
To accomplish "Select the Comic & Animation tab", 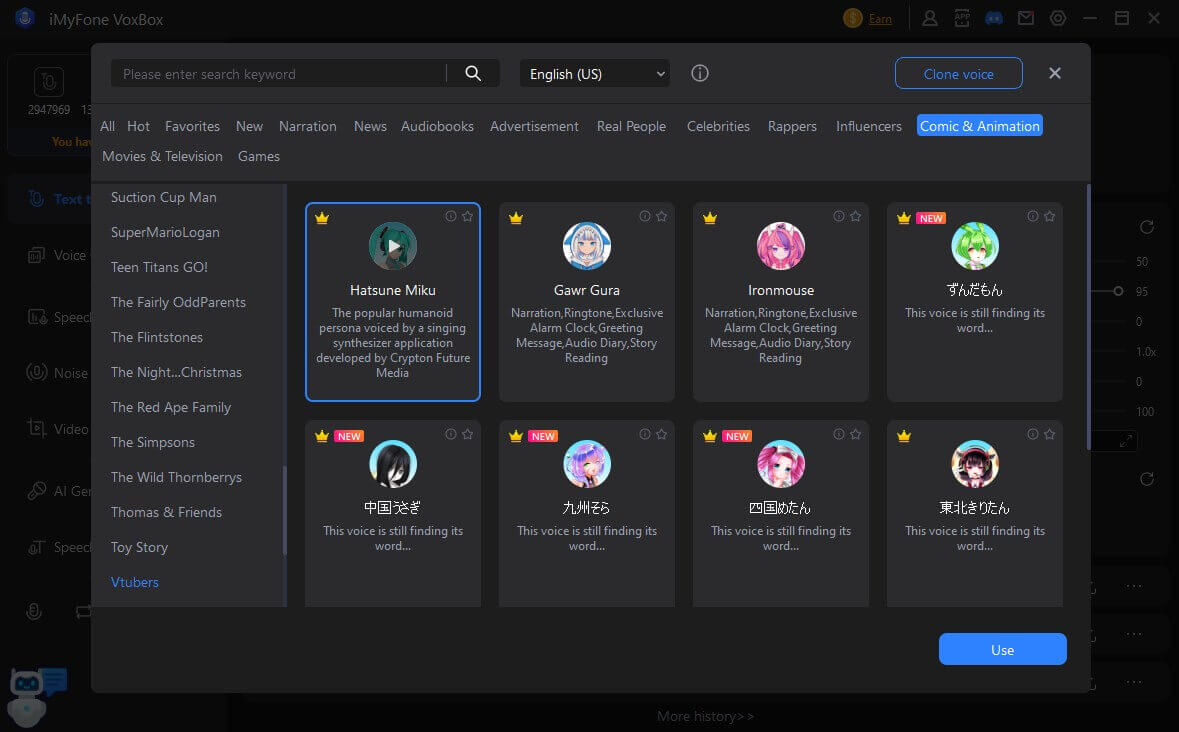I will coord(980,126).
